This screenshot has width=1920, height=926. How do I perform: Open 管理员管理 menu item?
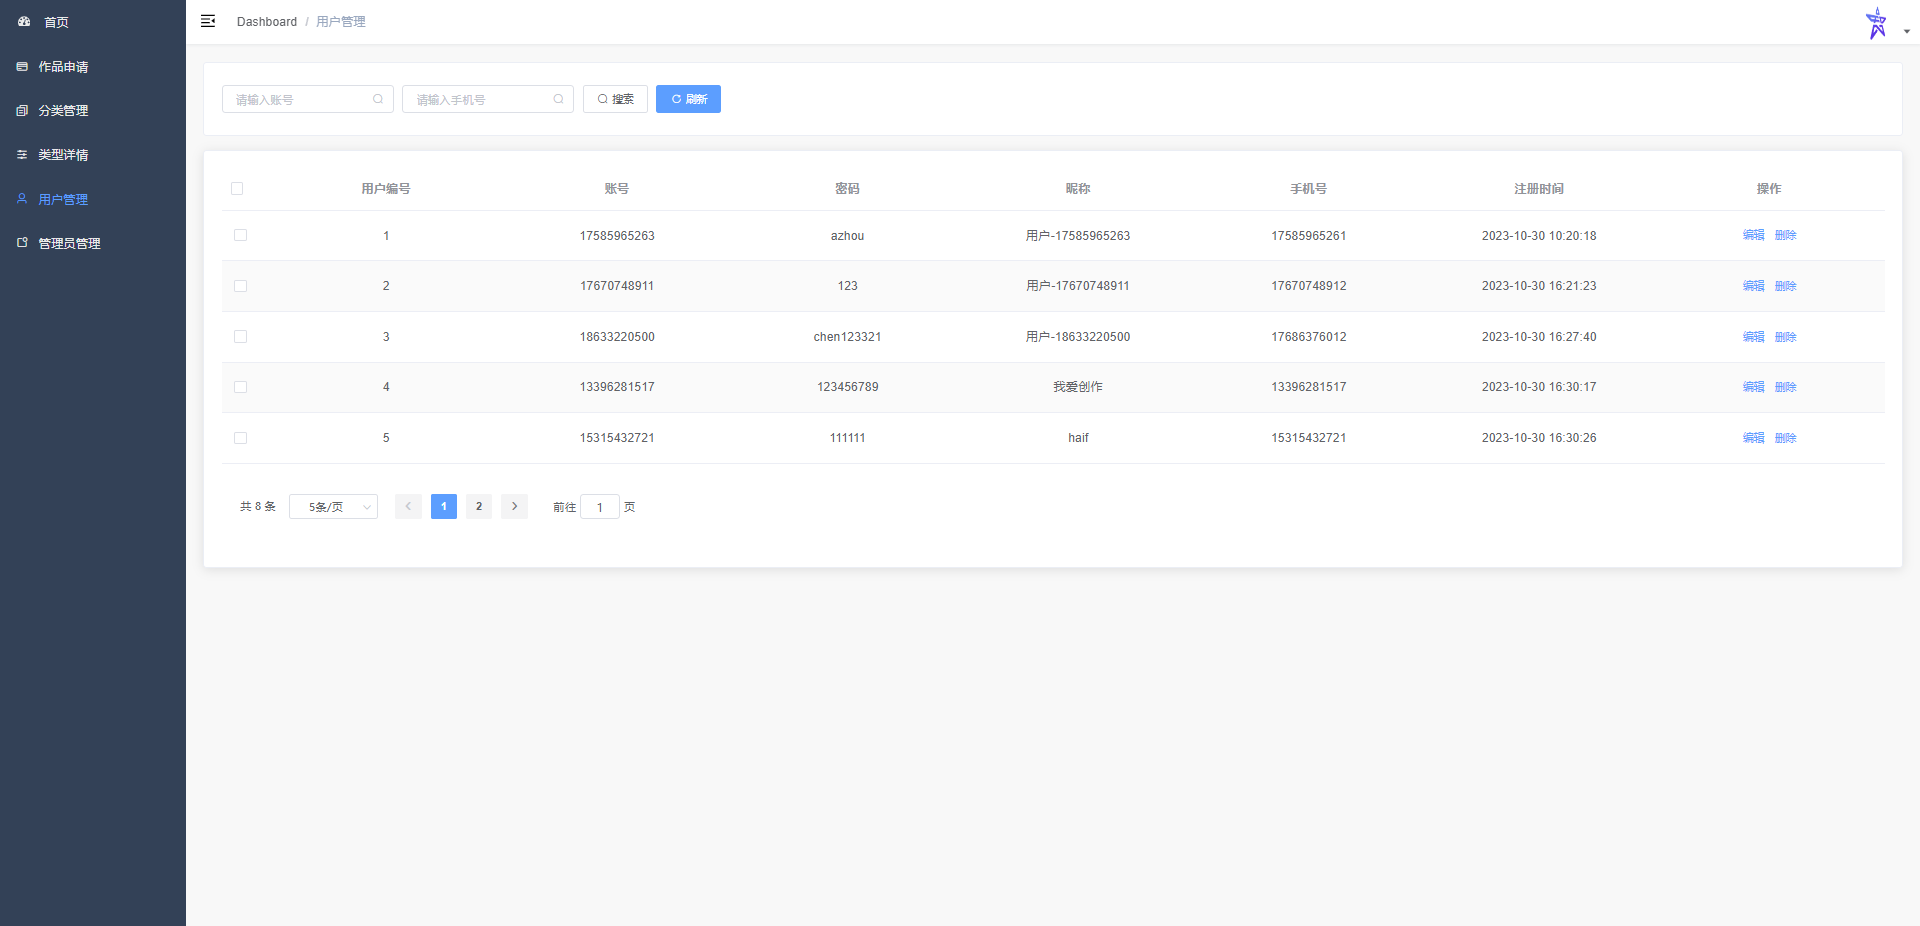[x=93, y=243]
